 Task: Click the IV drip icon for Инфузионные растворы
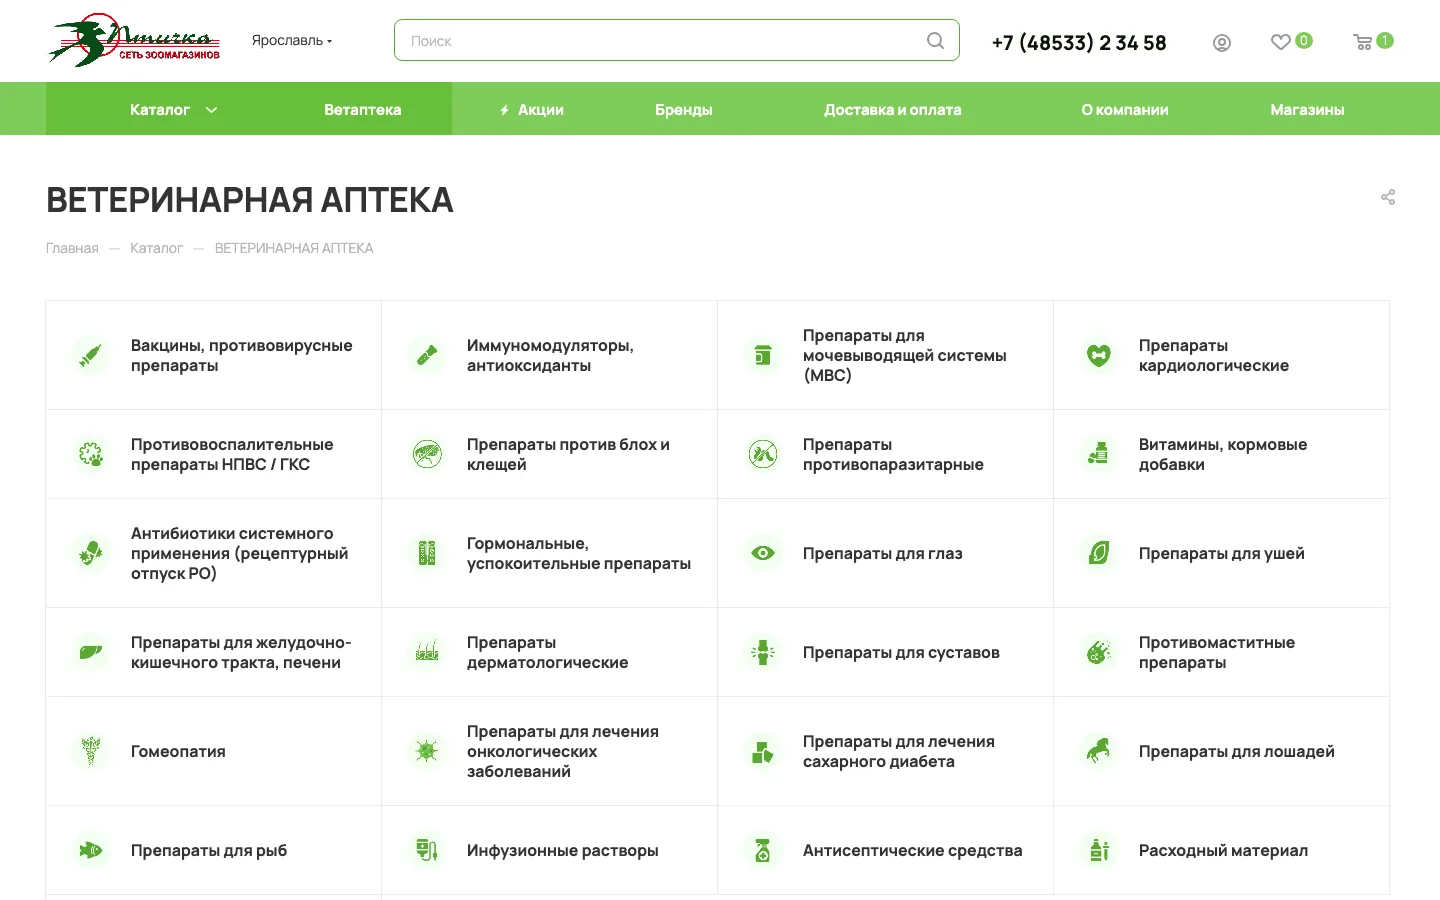[427, 850]
